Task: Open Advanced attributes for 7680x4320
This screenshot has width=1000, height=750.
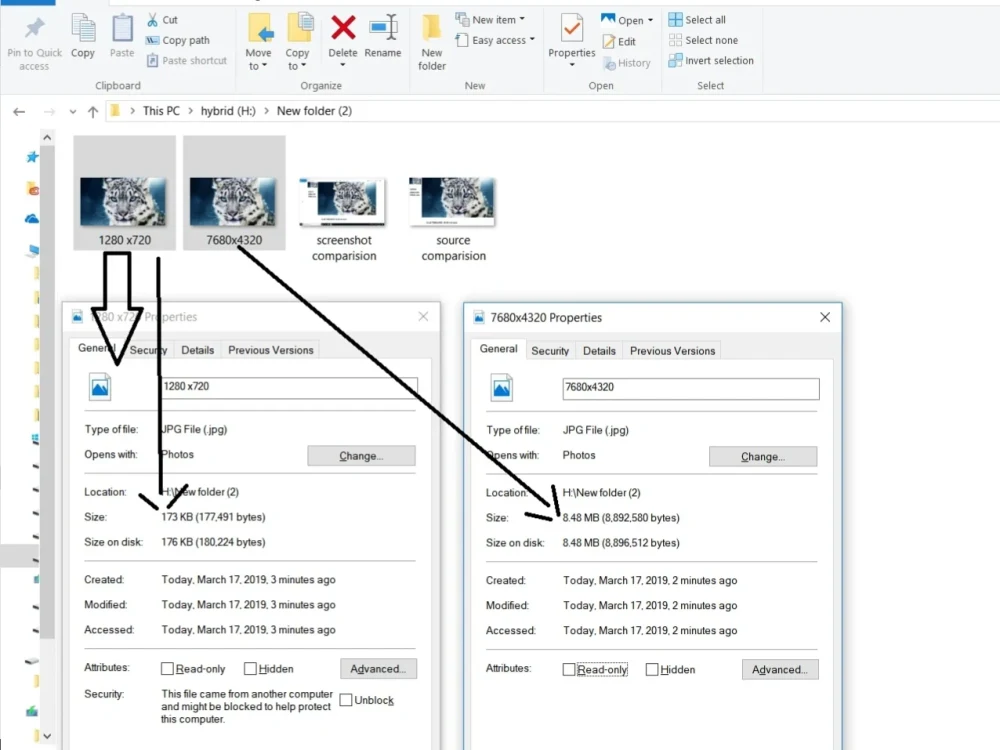Action: (x=779, y=669)
